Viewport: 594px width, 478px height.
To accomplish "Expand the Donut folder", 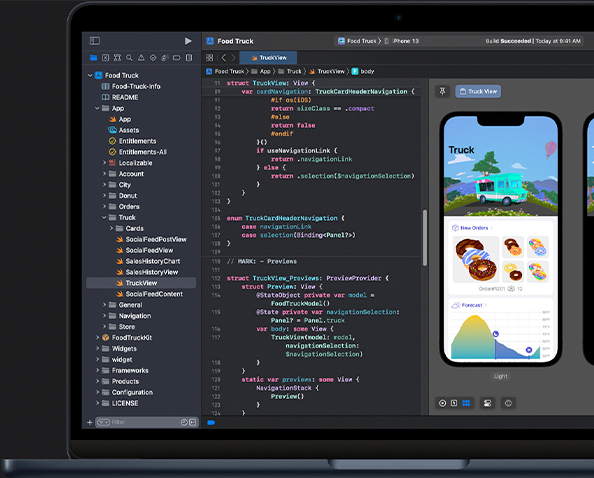I will (105, 196).
